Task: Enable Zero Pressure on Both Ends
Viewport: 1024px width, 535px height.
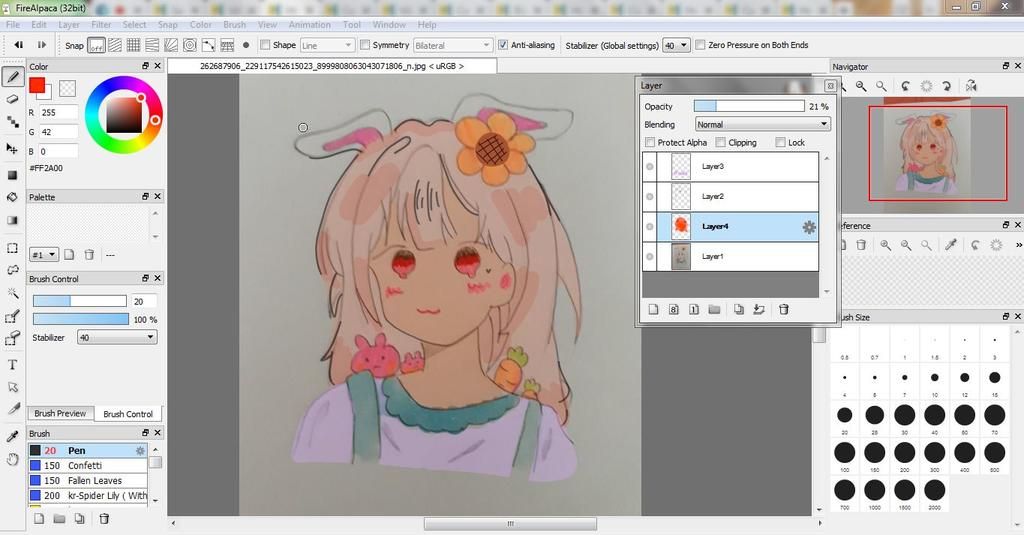Action: click(700, 45)
